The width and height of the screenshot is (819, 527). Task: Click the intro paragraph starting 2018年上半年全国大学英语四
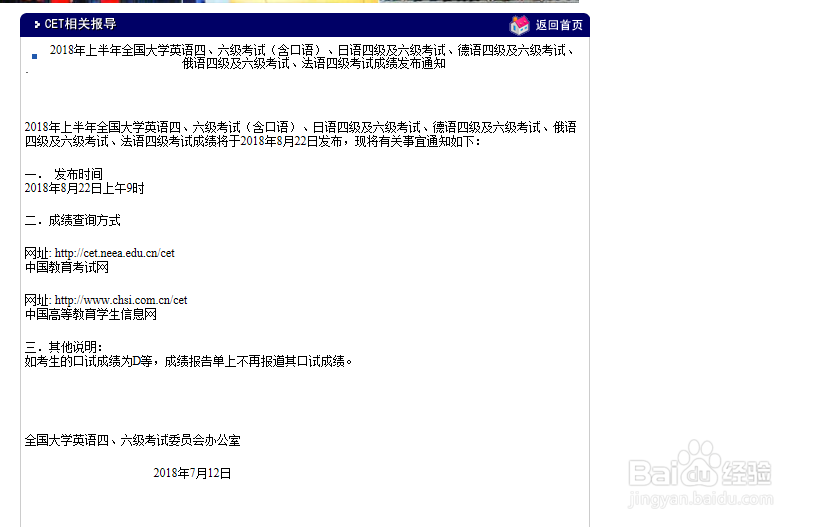300,134
